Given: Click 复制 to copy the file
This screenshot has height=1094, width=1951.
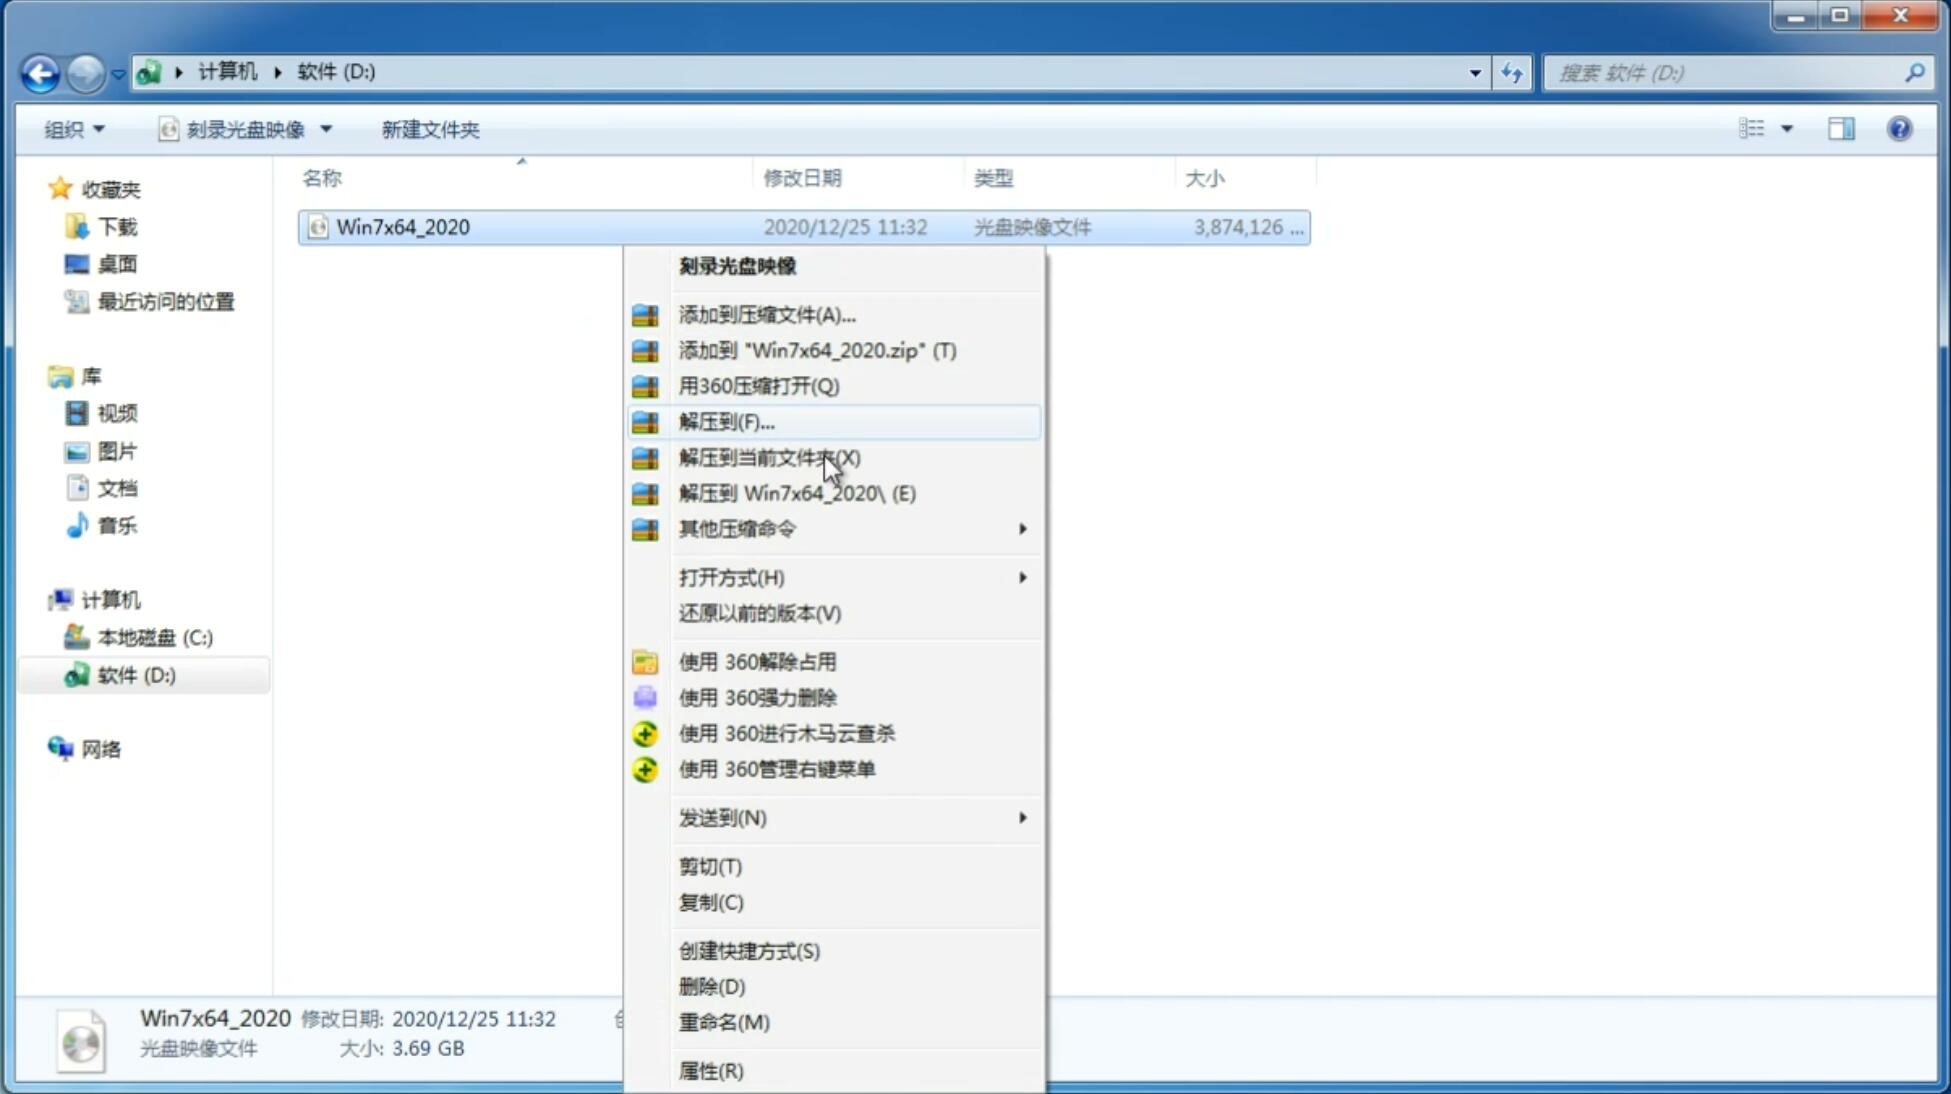Looking at the screenshot, I should [710, 901].
